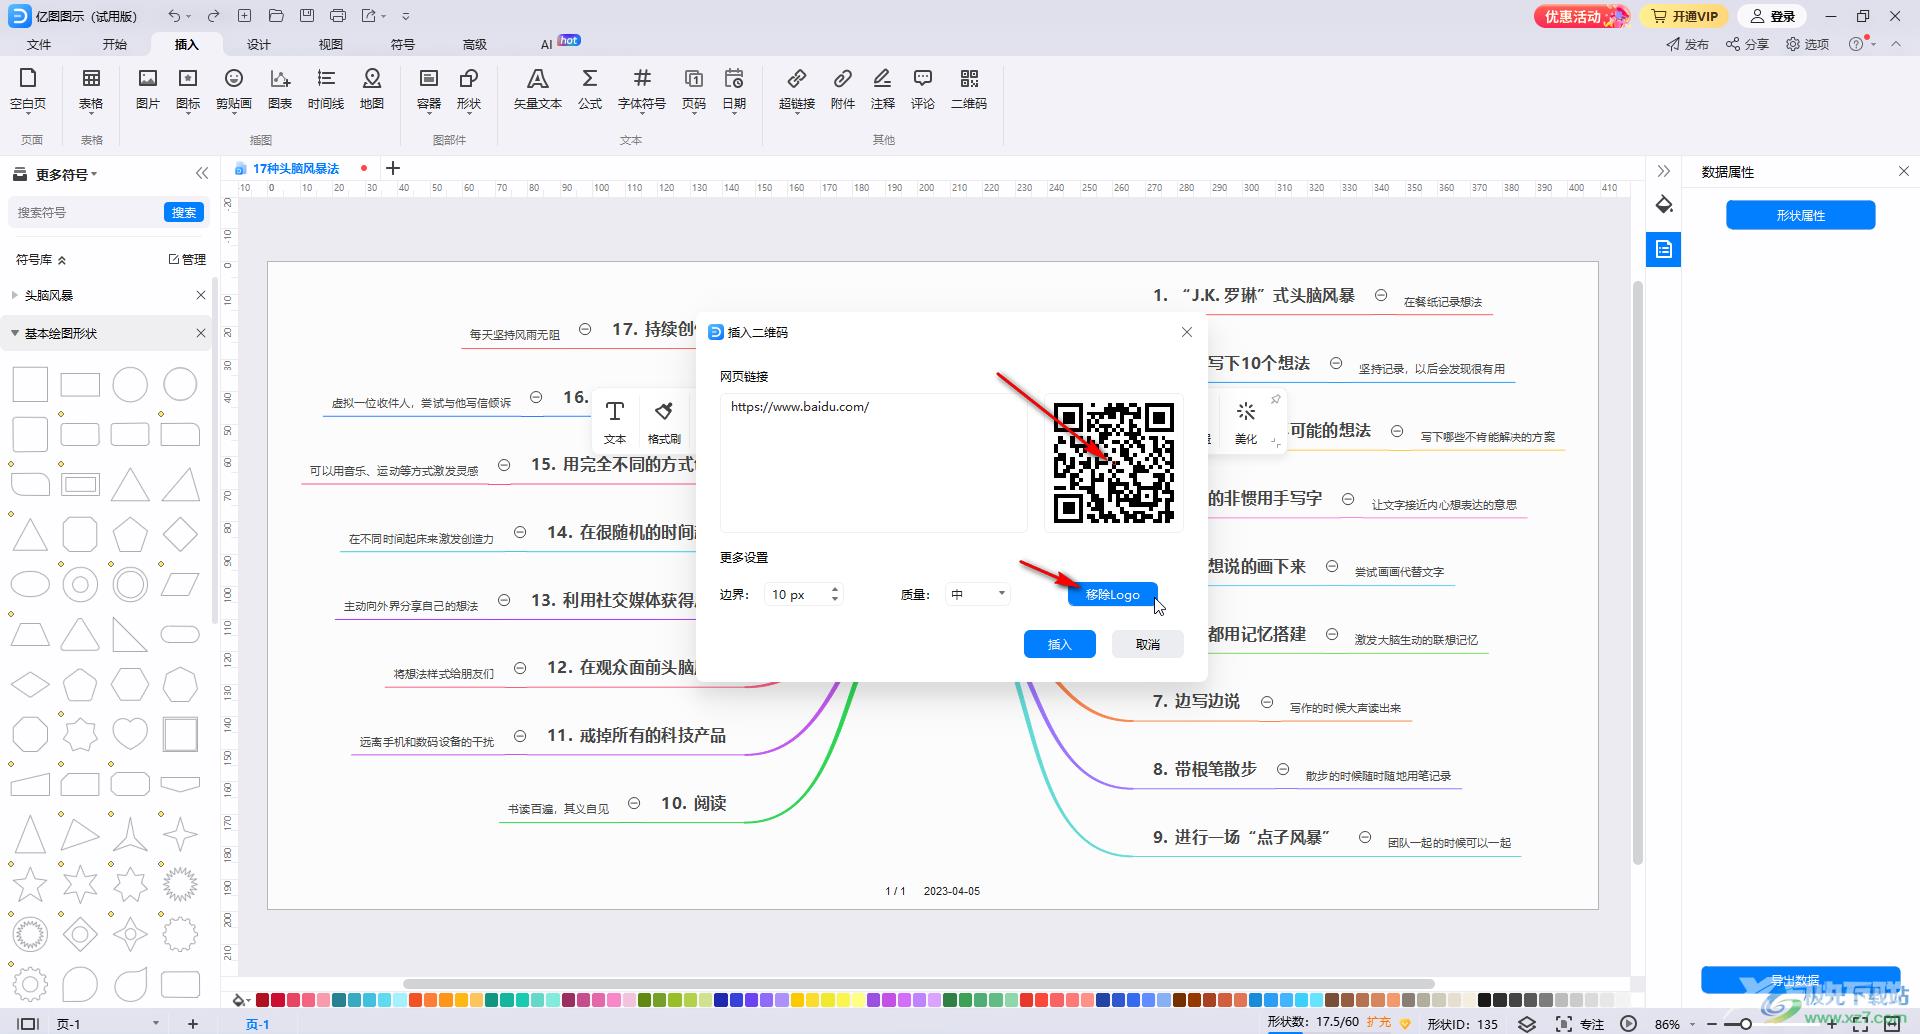Switch to the 设计 ribbon tab

pyautogui.click(x=259, y=44)
